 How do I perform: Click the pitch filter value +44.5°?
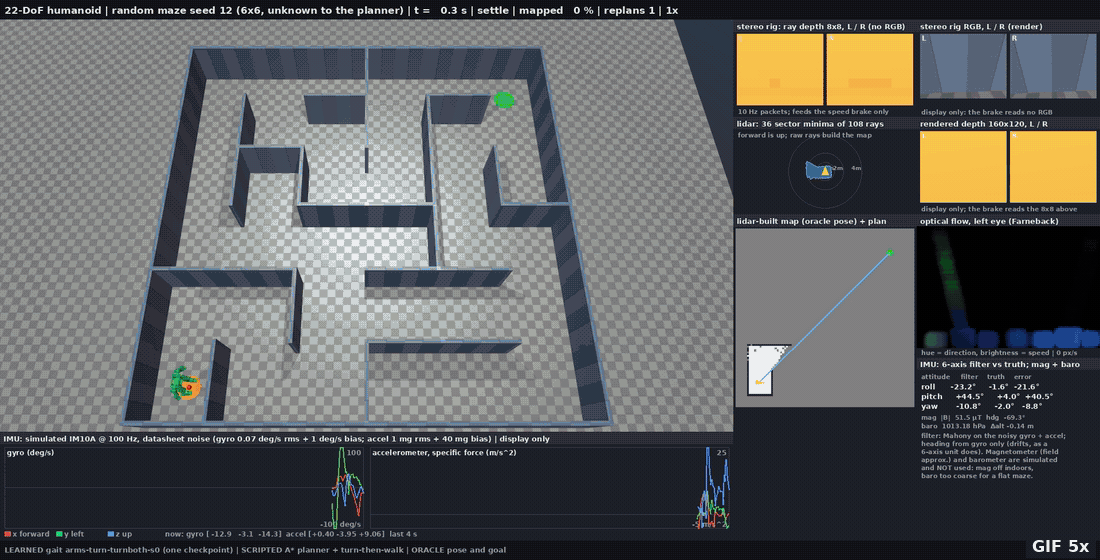pos(969,396)
